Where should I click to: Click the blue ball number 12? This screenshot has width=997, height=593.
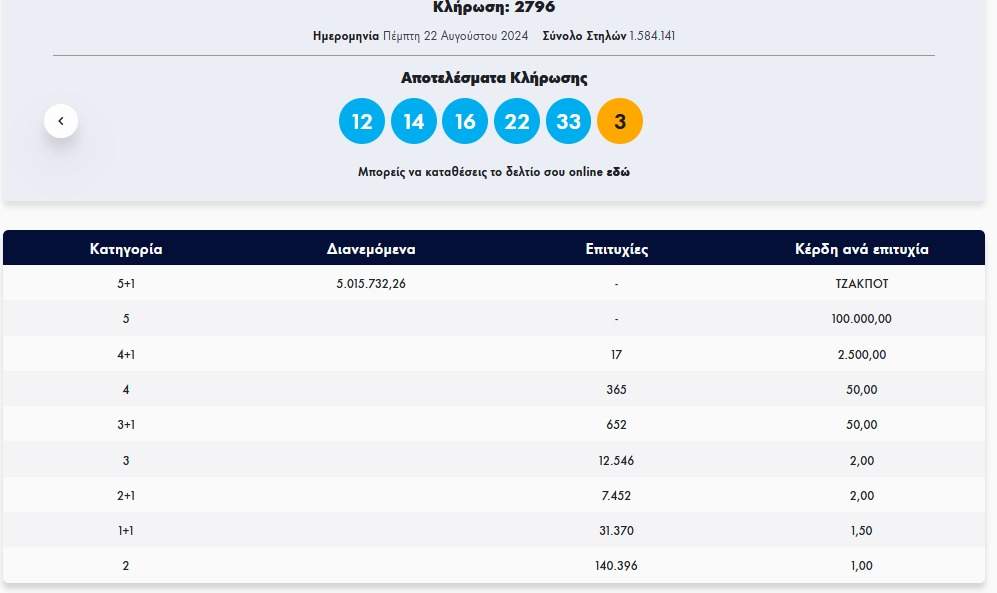click(362, 122)
